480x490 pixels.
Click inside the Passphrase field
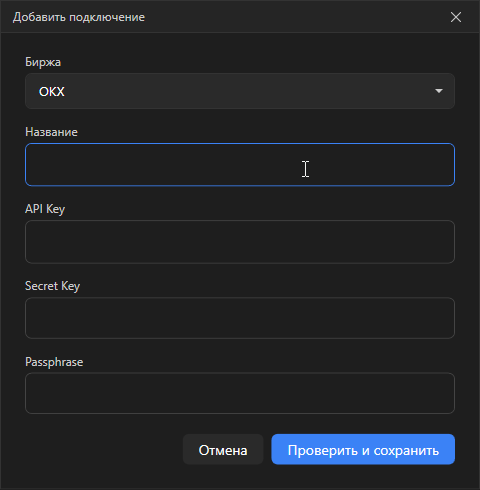point(240,393)
